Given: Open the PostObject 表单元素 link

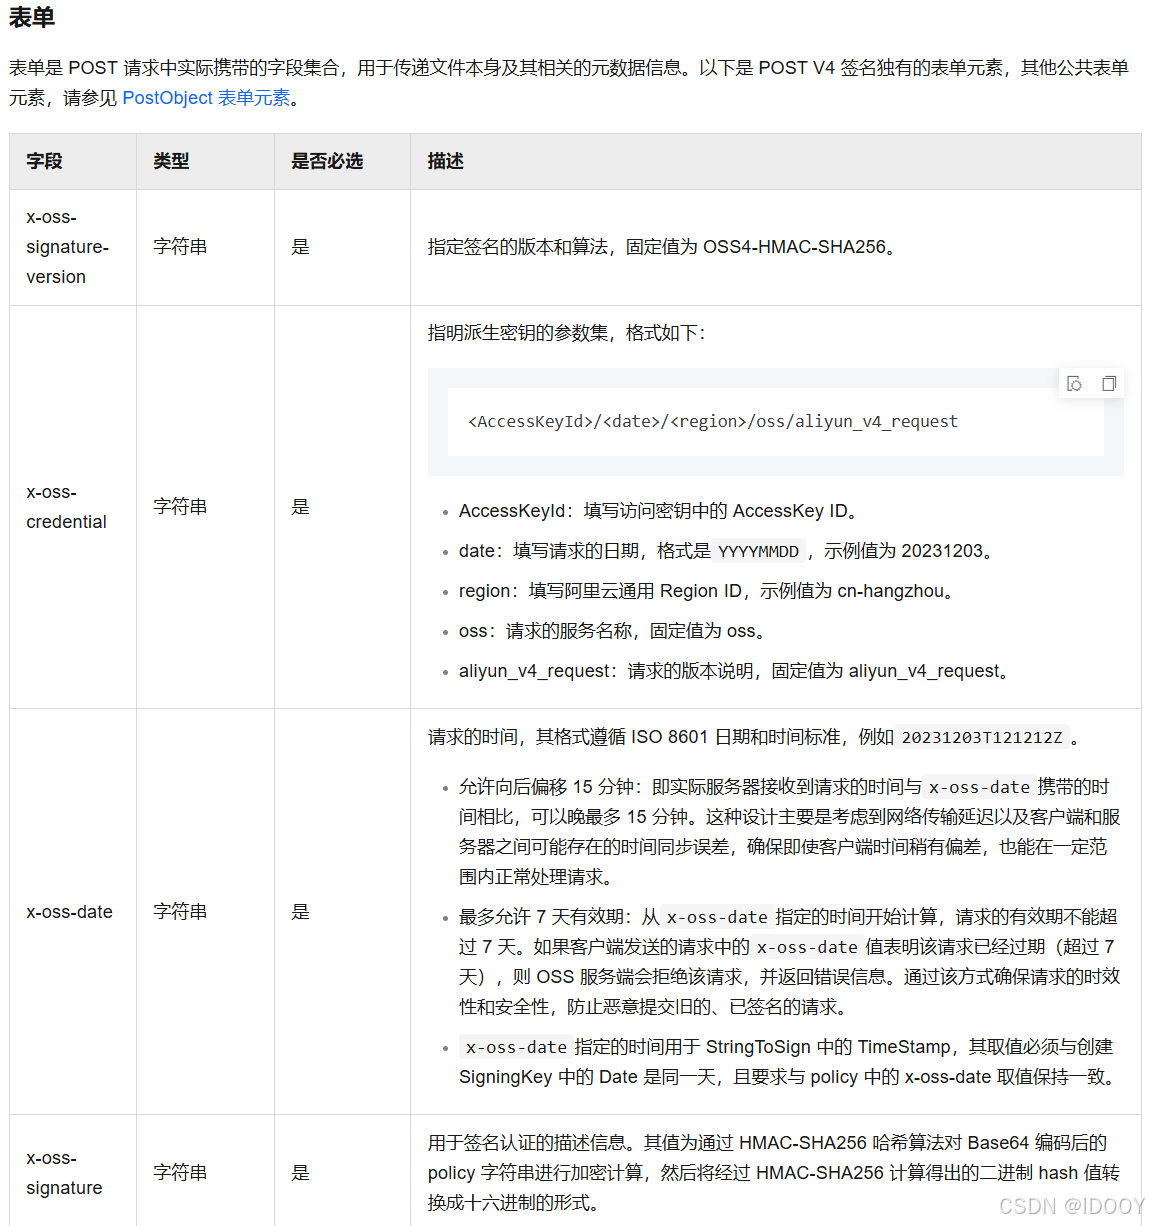Looking at the screenshot, I should 204,98.
